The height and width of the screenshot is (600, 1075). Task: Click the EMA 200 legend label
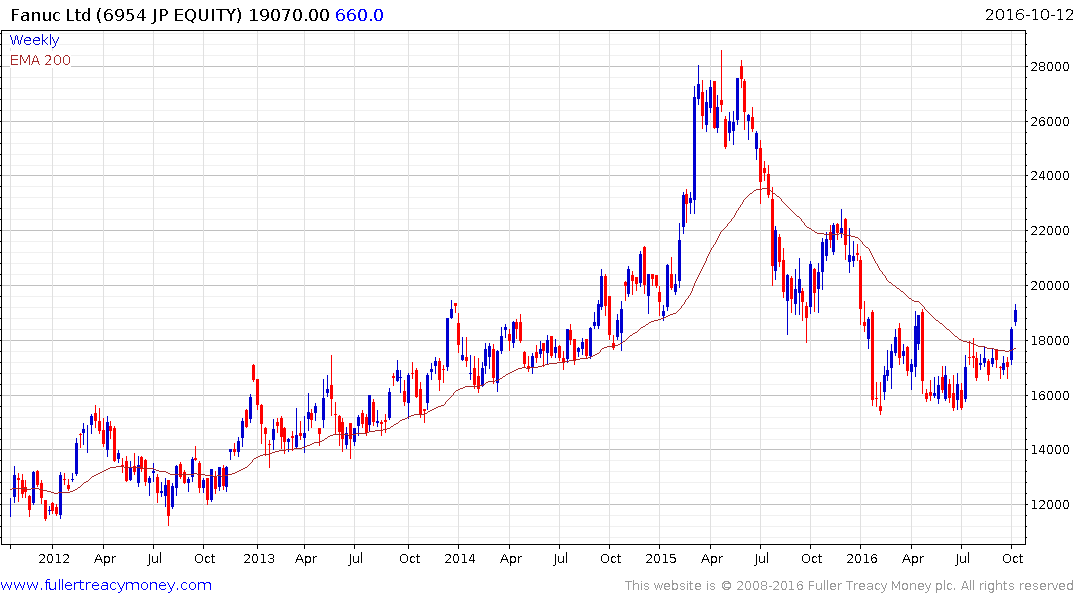coord(40,60)
